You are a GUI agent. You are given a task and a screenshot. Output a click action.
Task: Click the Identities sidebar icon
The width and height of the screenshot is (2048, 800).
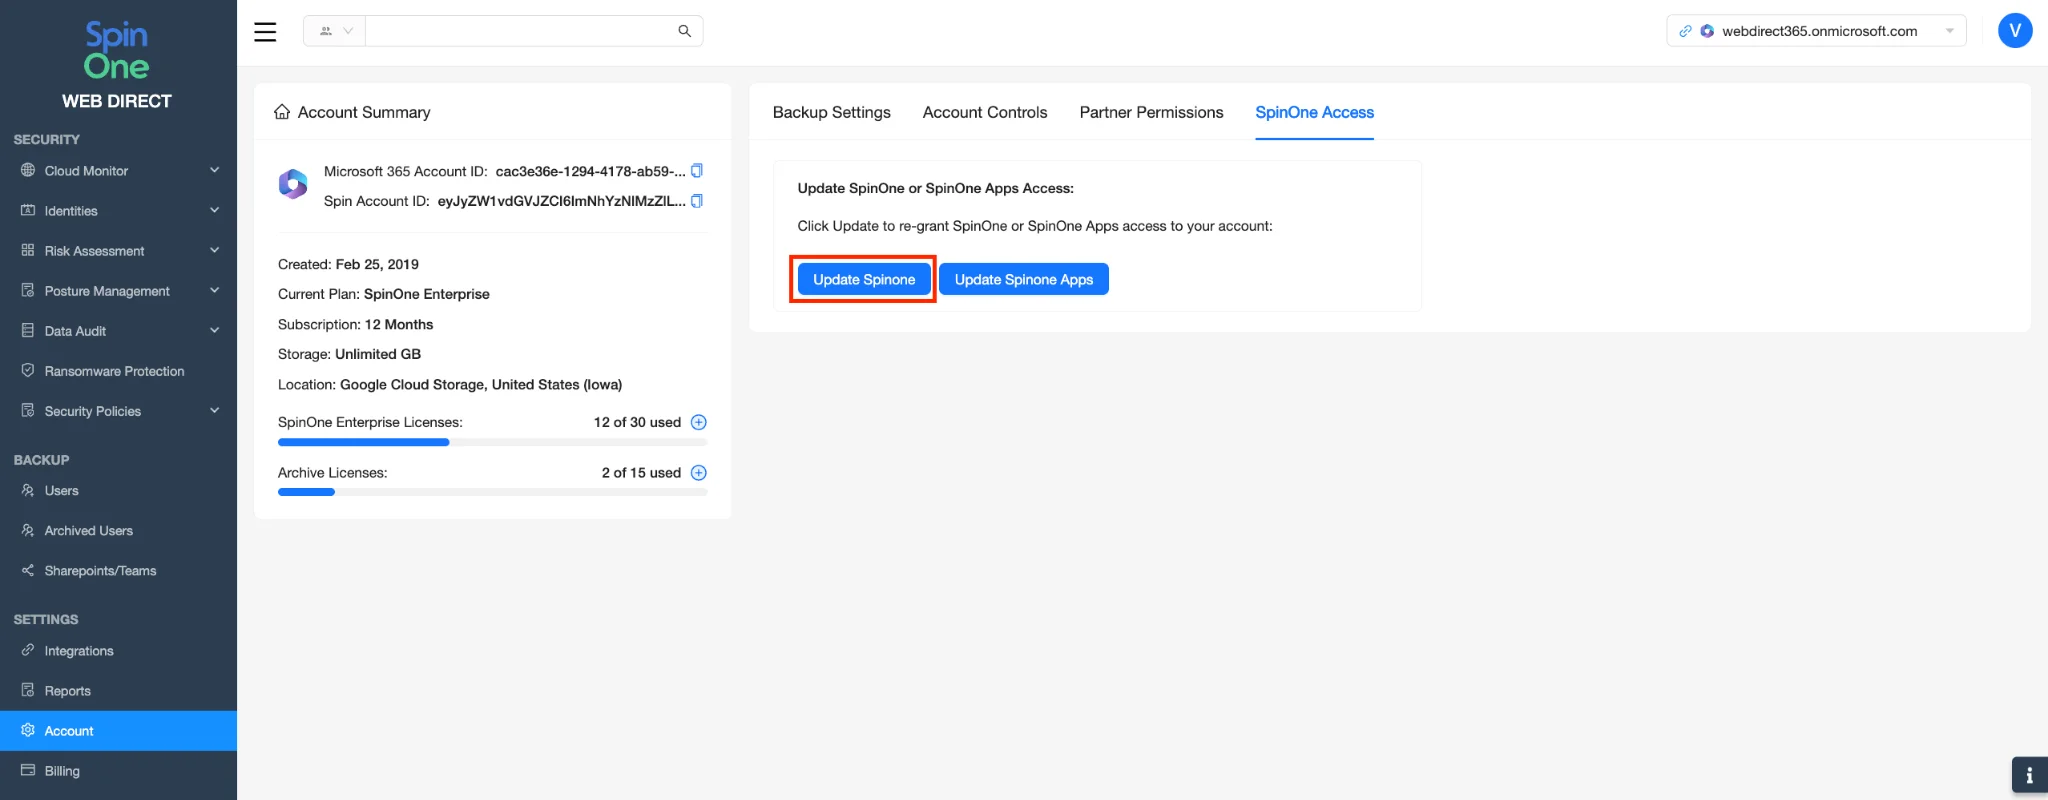point(28,210)
